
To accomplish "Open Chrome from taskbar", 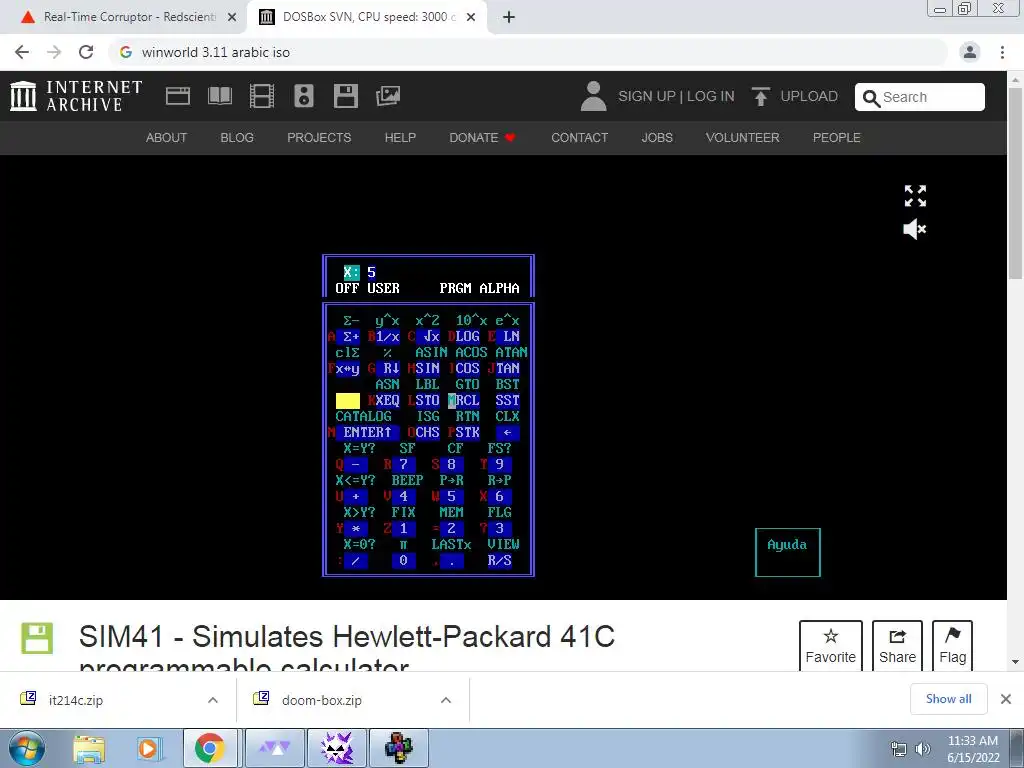I will coord(209,748).
